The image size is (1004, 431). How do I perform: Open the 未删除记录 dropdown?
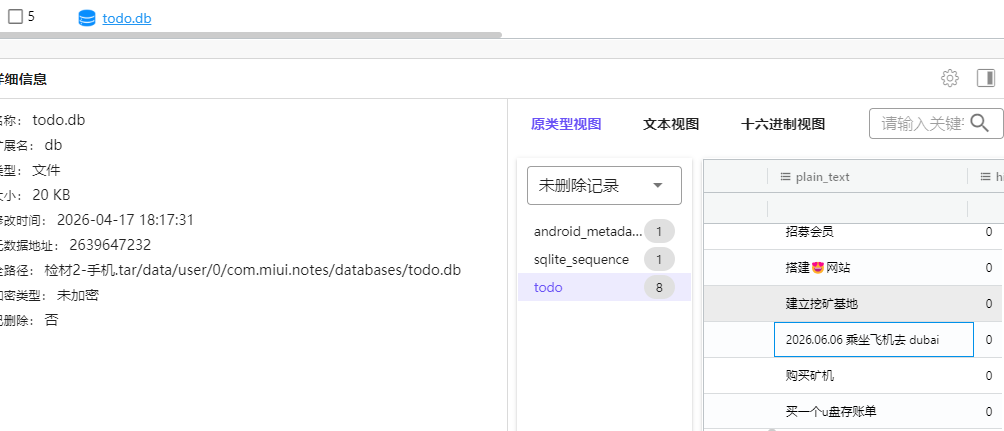tap(604, 186)
